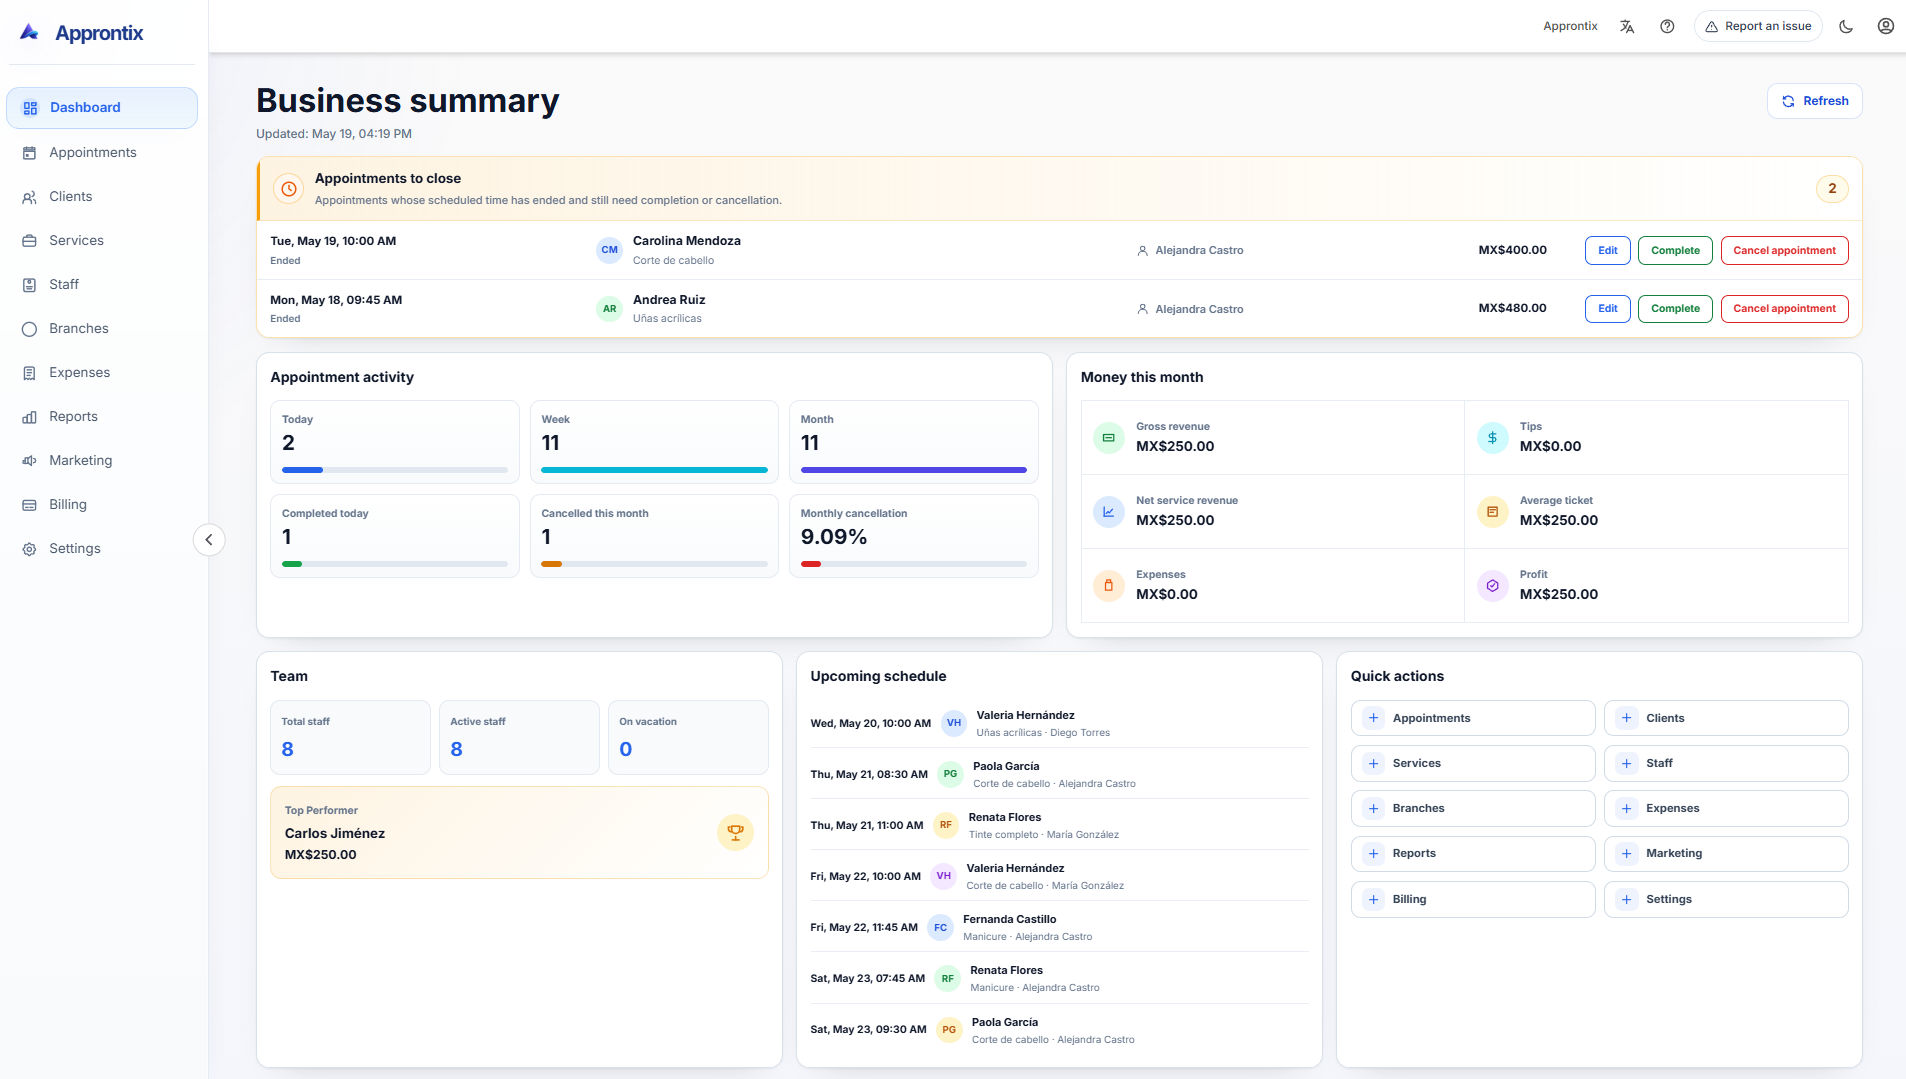Mark Andrea Ruiz's appointment complete

coord(1675,309)
